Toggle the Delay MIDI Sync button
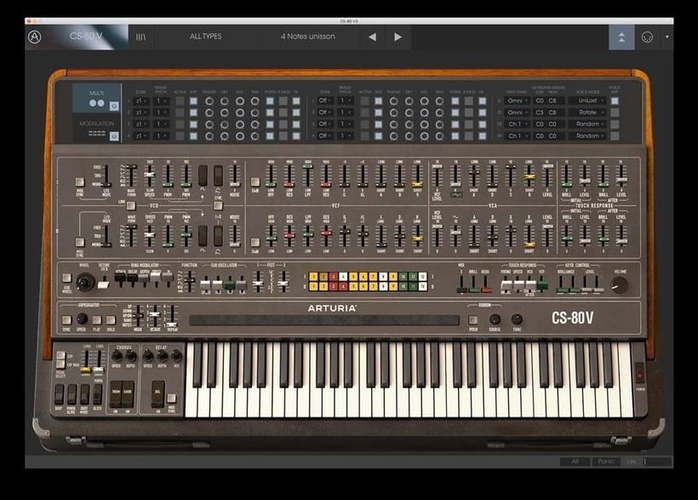The image size is (698, 500). [x=171, y=398]
